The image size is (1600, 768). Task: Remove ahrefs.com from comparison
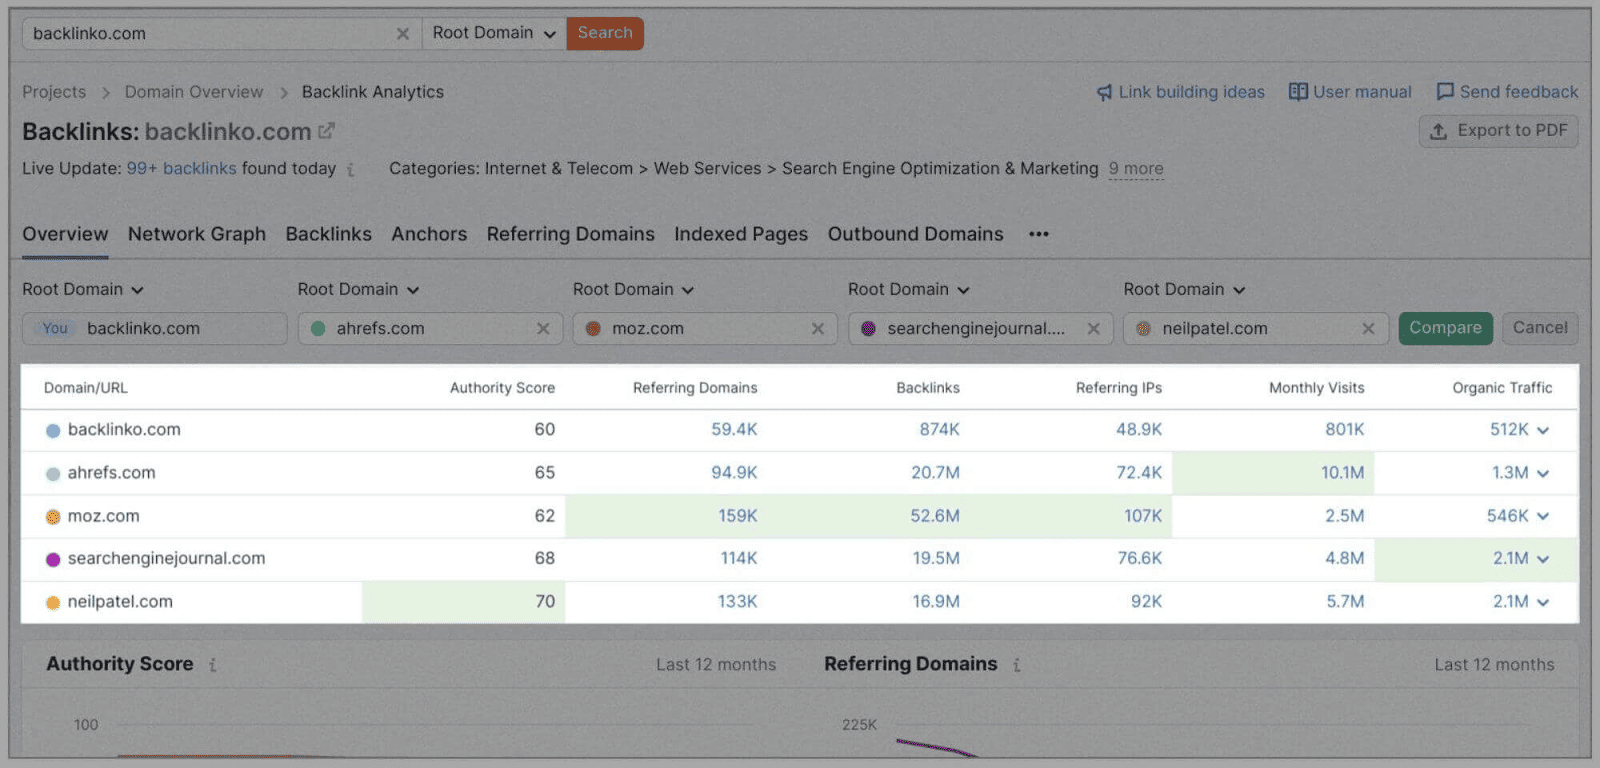tap(543, 329)
